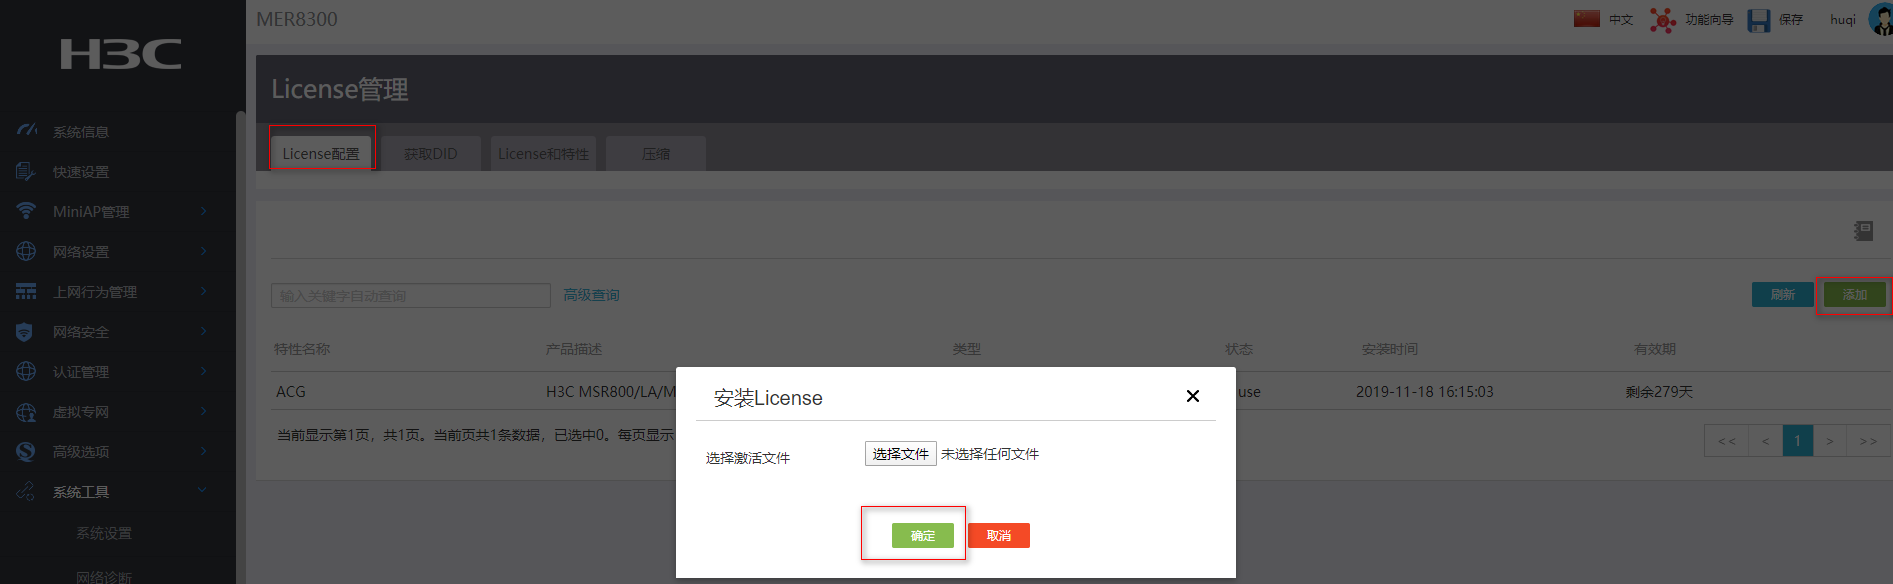Viewport: 1893px width, 584px height.
Task: Click the notebook icon above the table
Action: (1863, 231)
